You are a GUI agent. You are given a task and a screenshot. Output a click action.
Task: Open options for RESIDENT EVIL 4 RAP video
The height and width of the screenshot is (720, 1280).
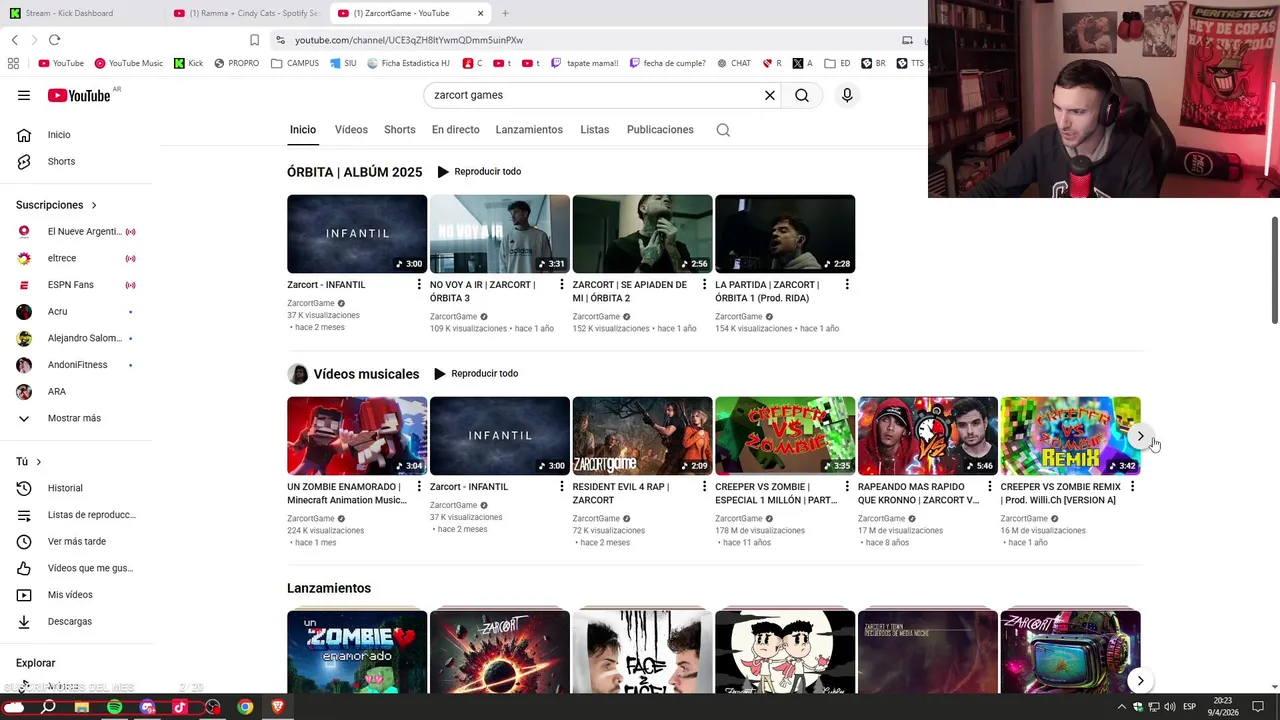(704, 487)
